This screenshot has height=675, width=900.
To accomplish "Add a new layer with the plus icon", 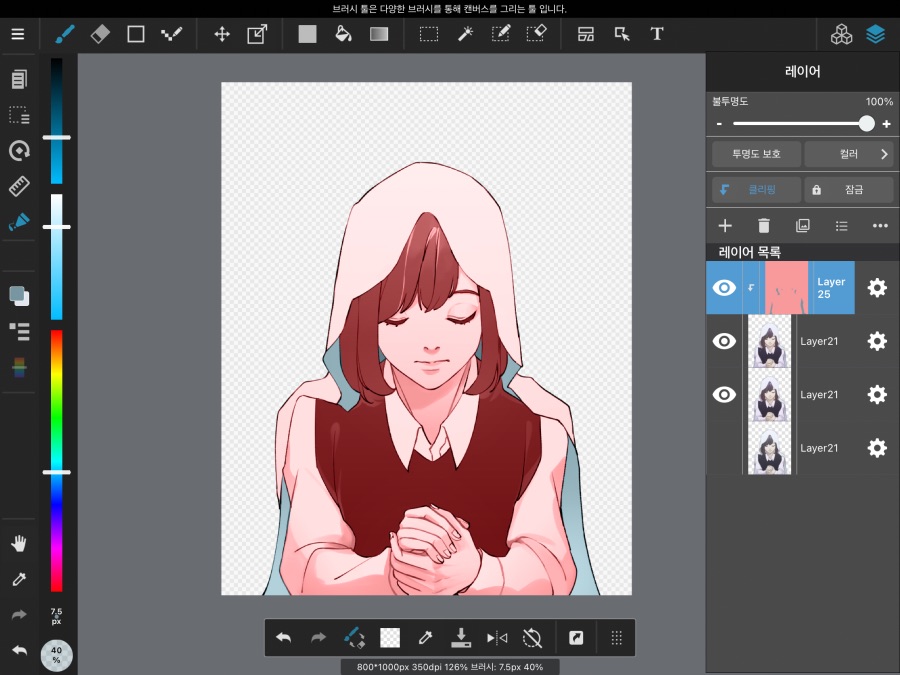I will (724, 225).
